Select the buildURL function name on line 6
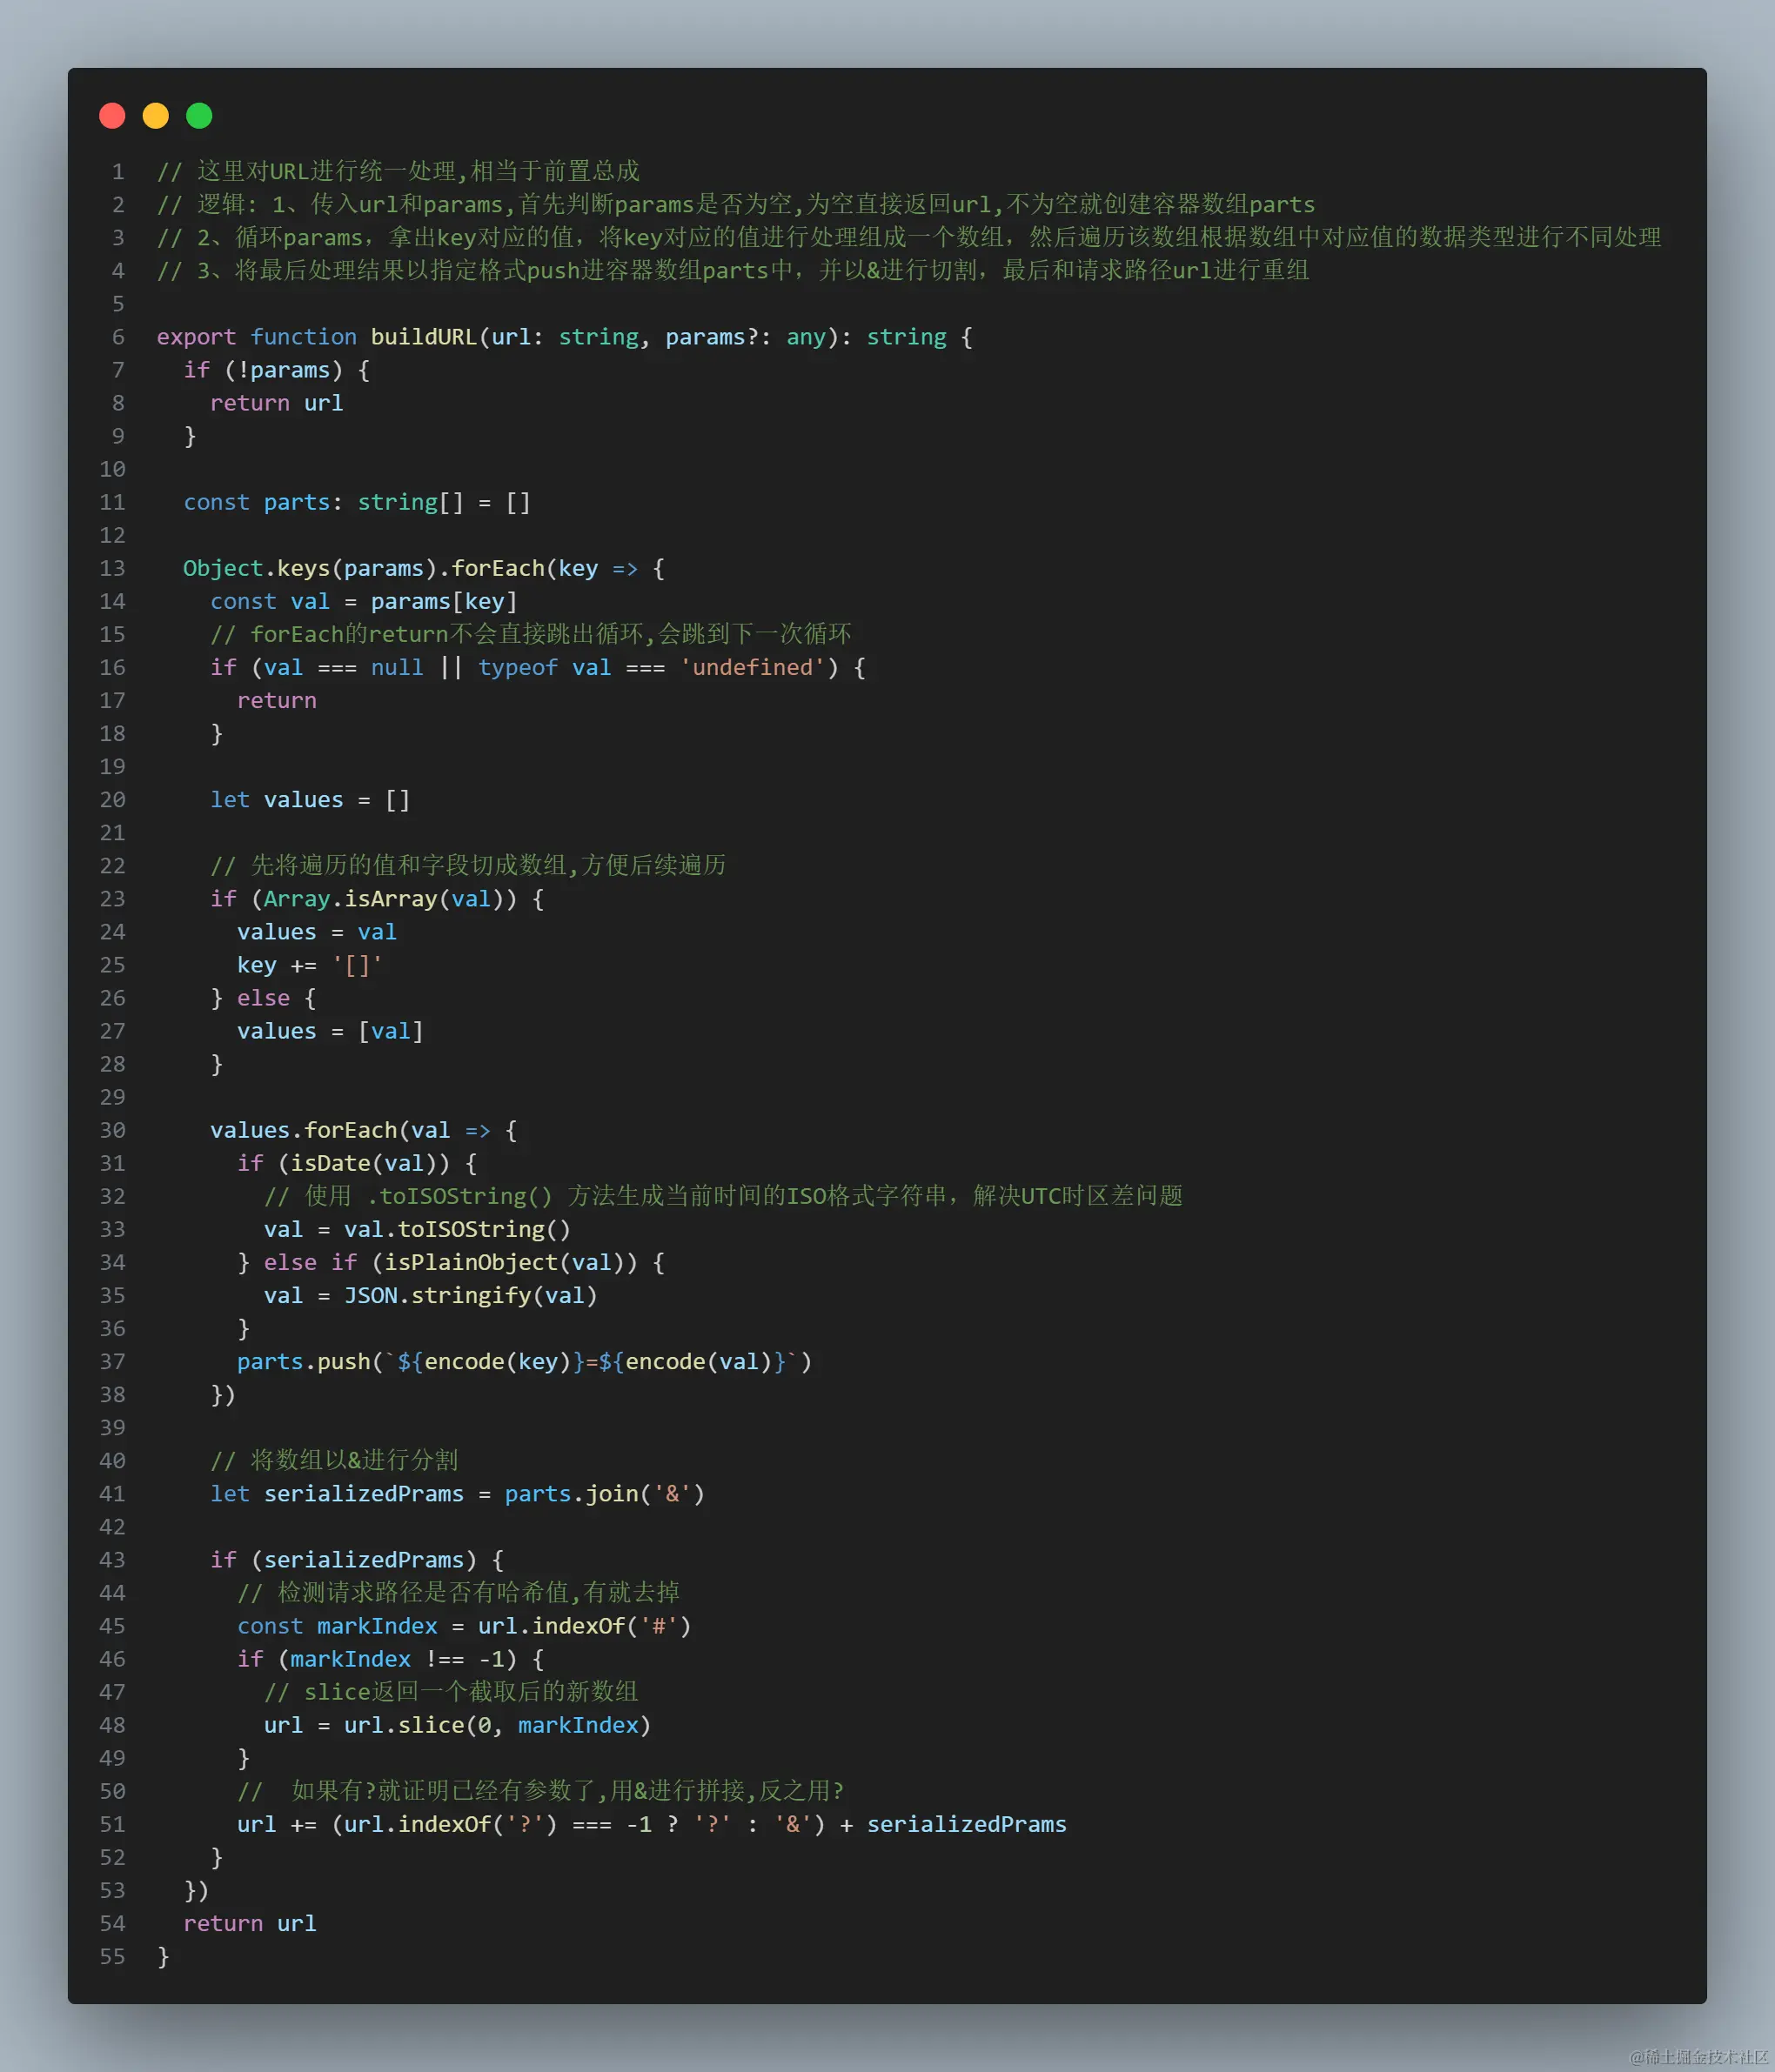The height and width of the screenshot is (2072, 1775). click(x=424, y=337)
